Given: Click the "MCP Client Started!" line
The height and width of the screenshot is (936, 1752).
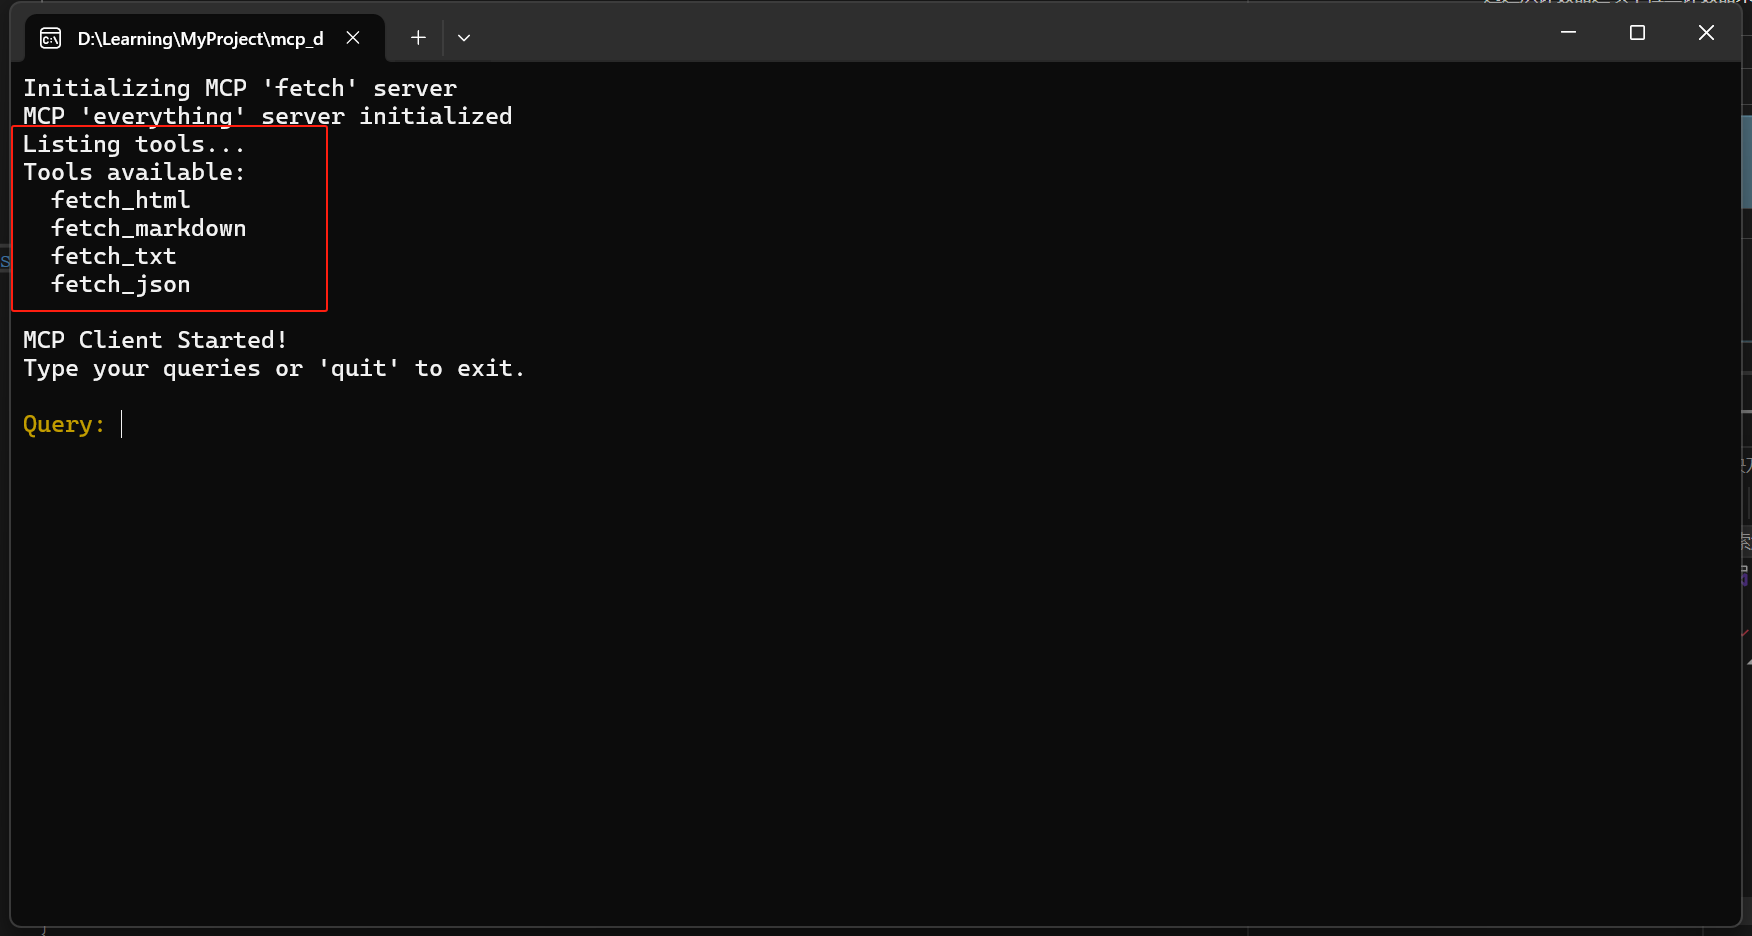Looking at the screenshot, I should coord(155,340).
